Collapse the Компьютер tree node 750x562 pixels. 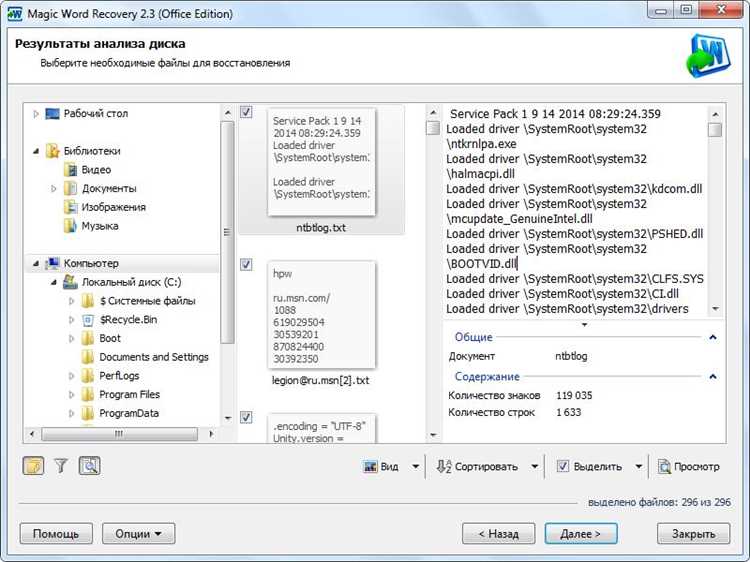point(36,263)
